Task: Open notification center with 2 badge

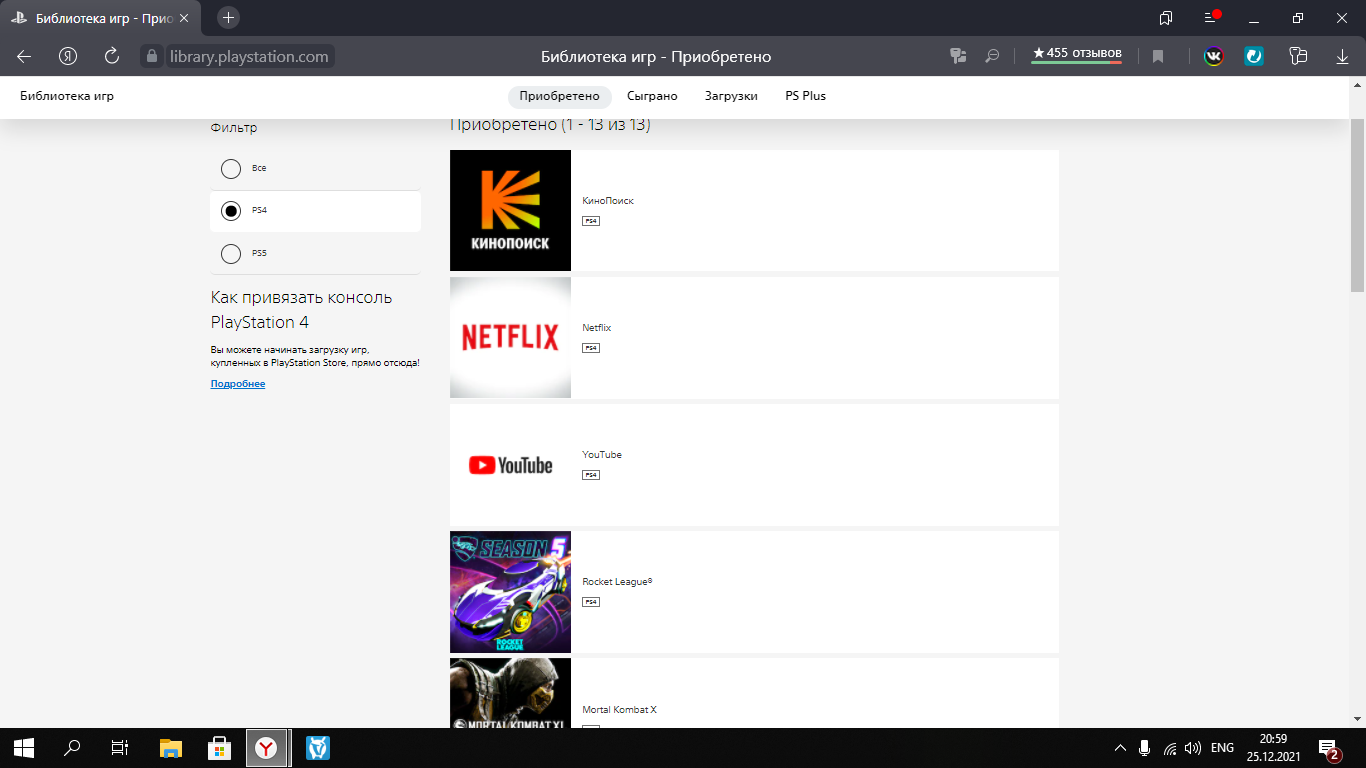Action: [x=1329, y=749]
